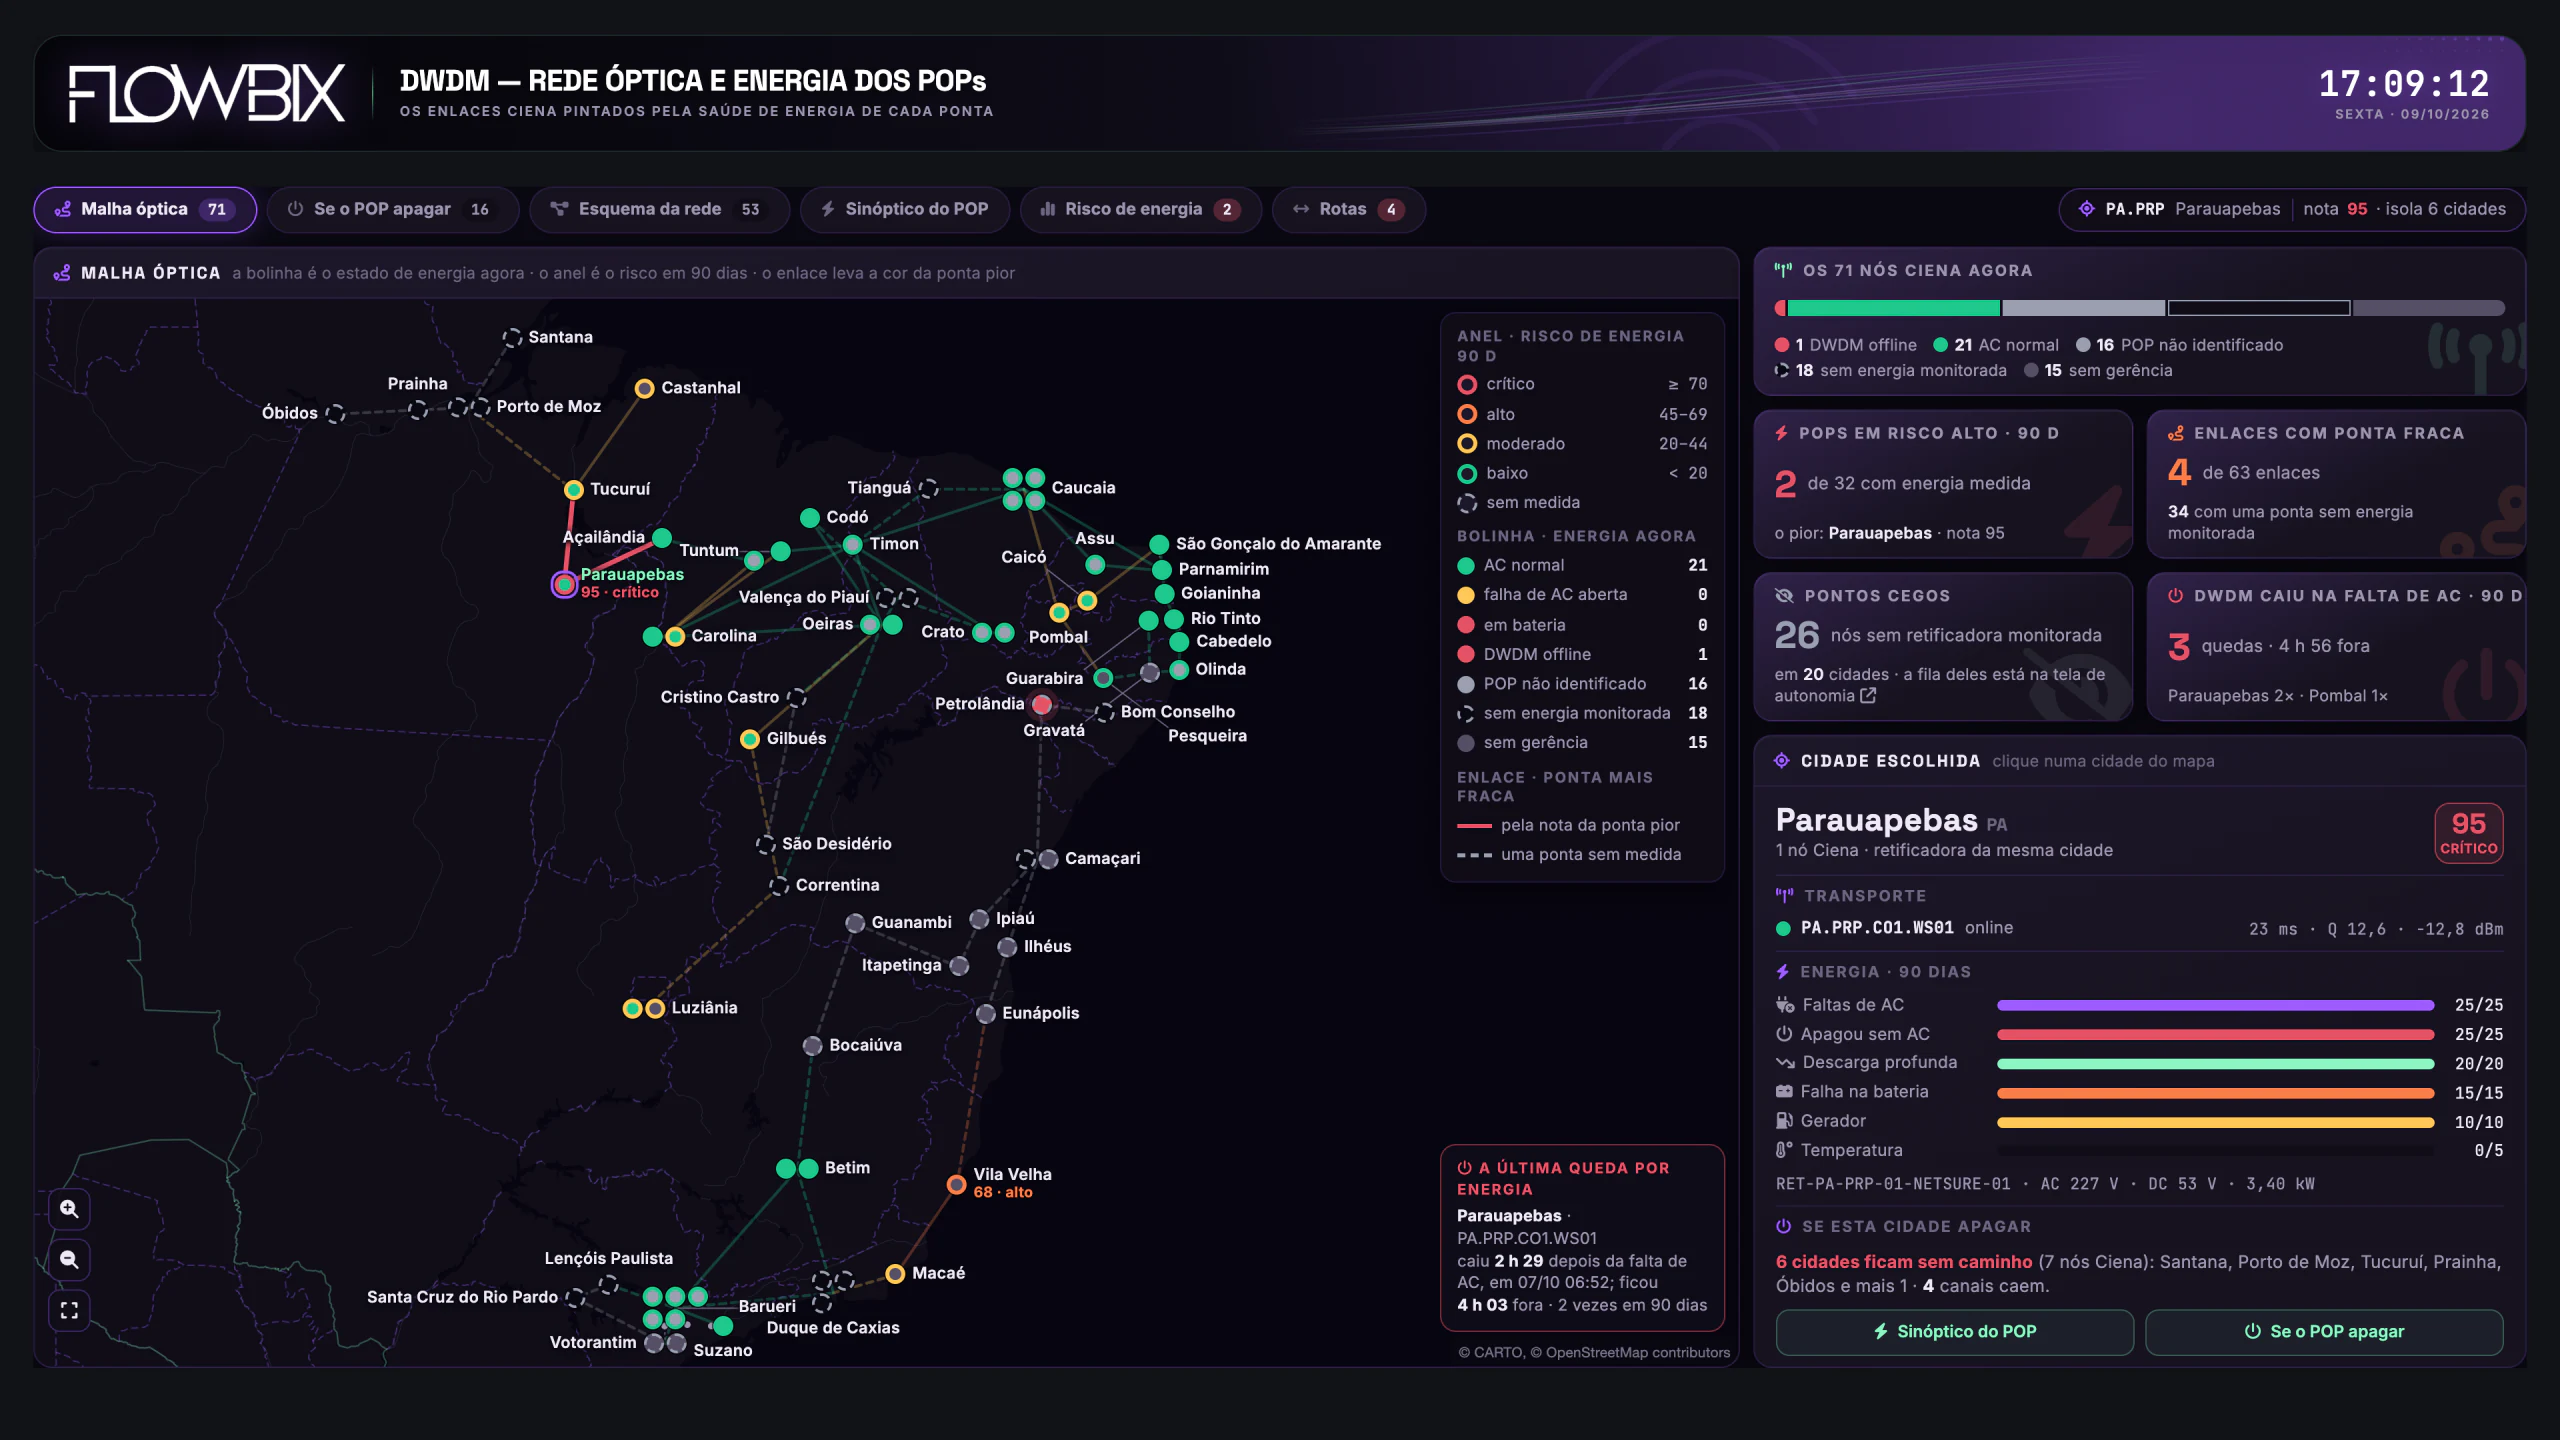Select the Timon node marker
Image resolution: width=2560 pixels, height=1440 pixels.
pyautogui.click(x=852, y=544)
